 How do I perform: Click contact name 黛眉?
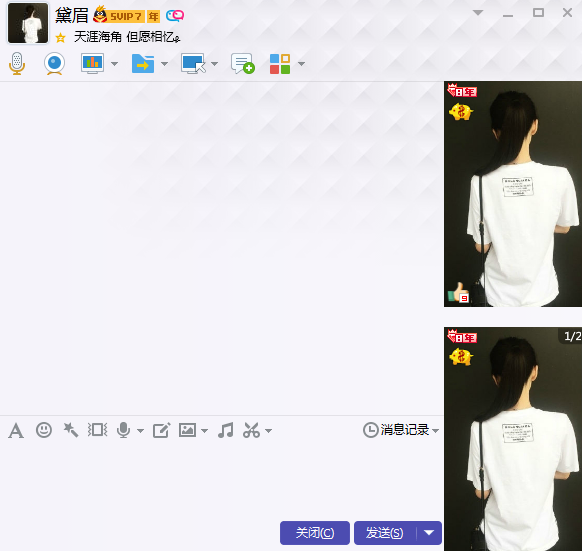coord(71,16)
